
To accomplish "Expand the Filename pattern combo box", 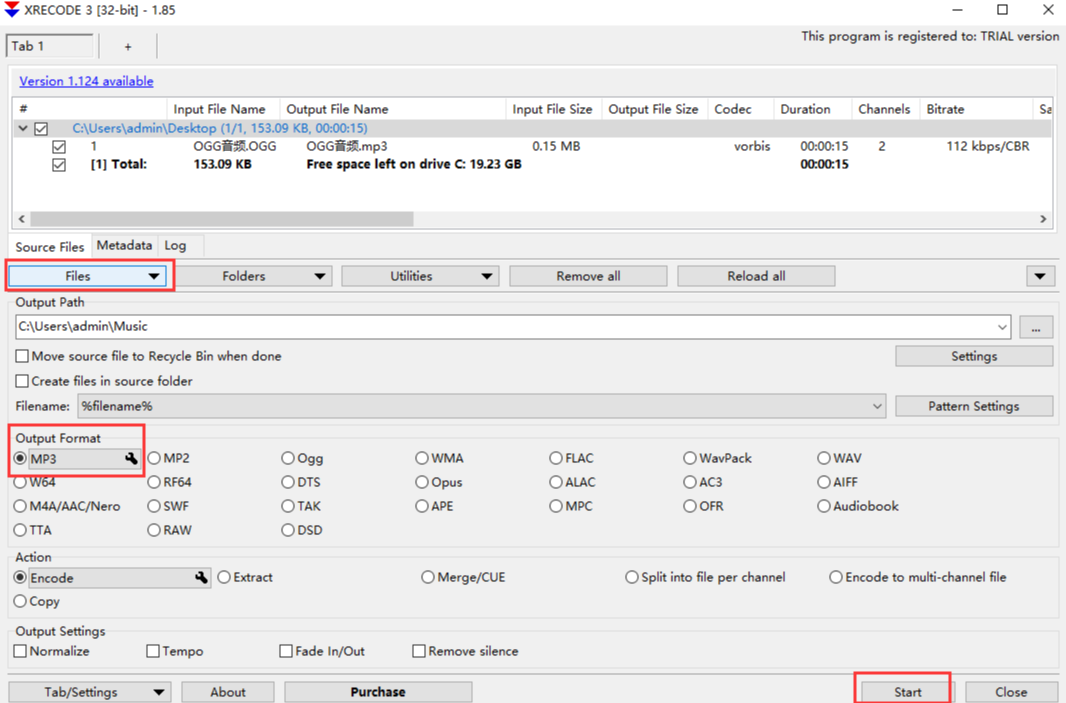I will [877, 407].
